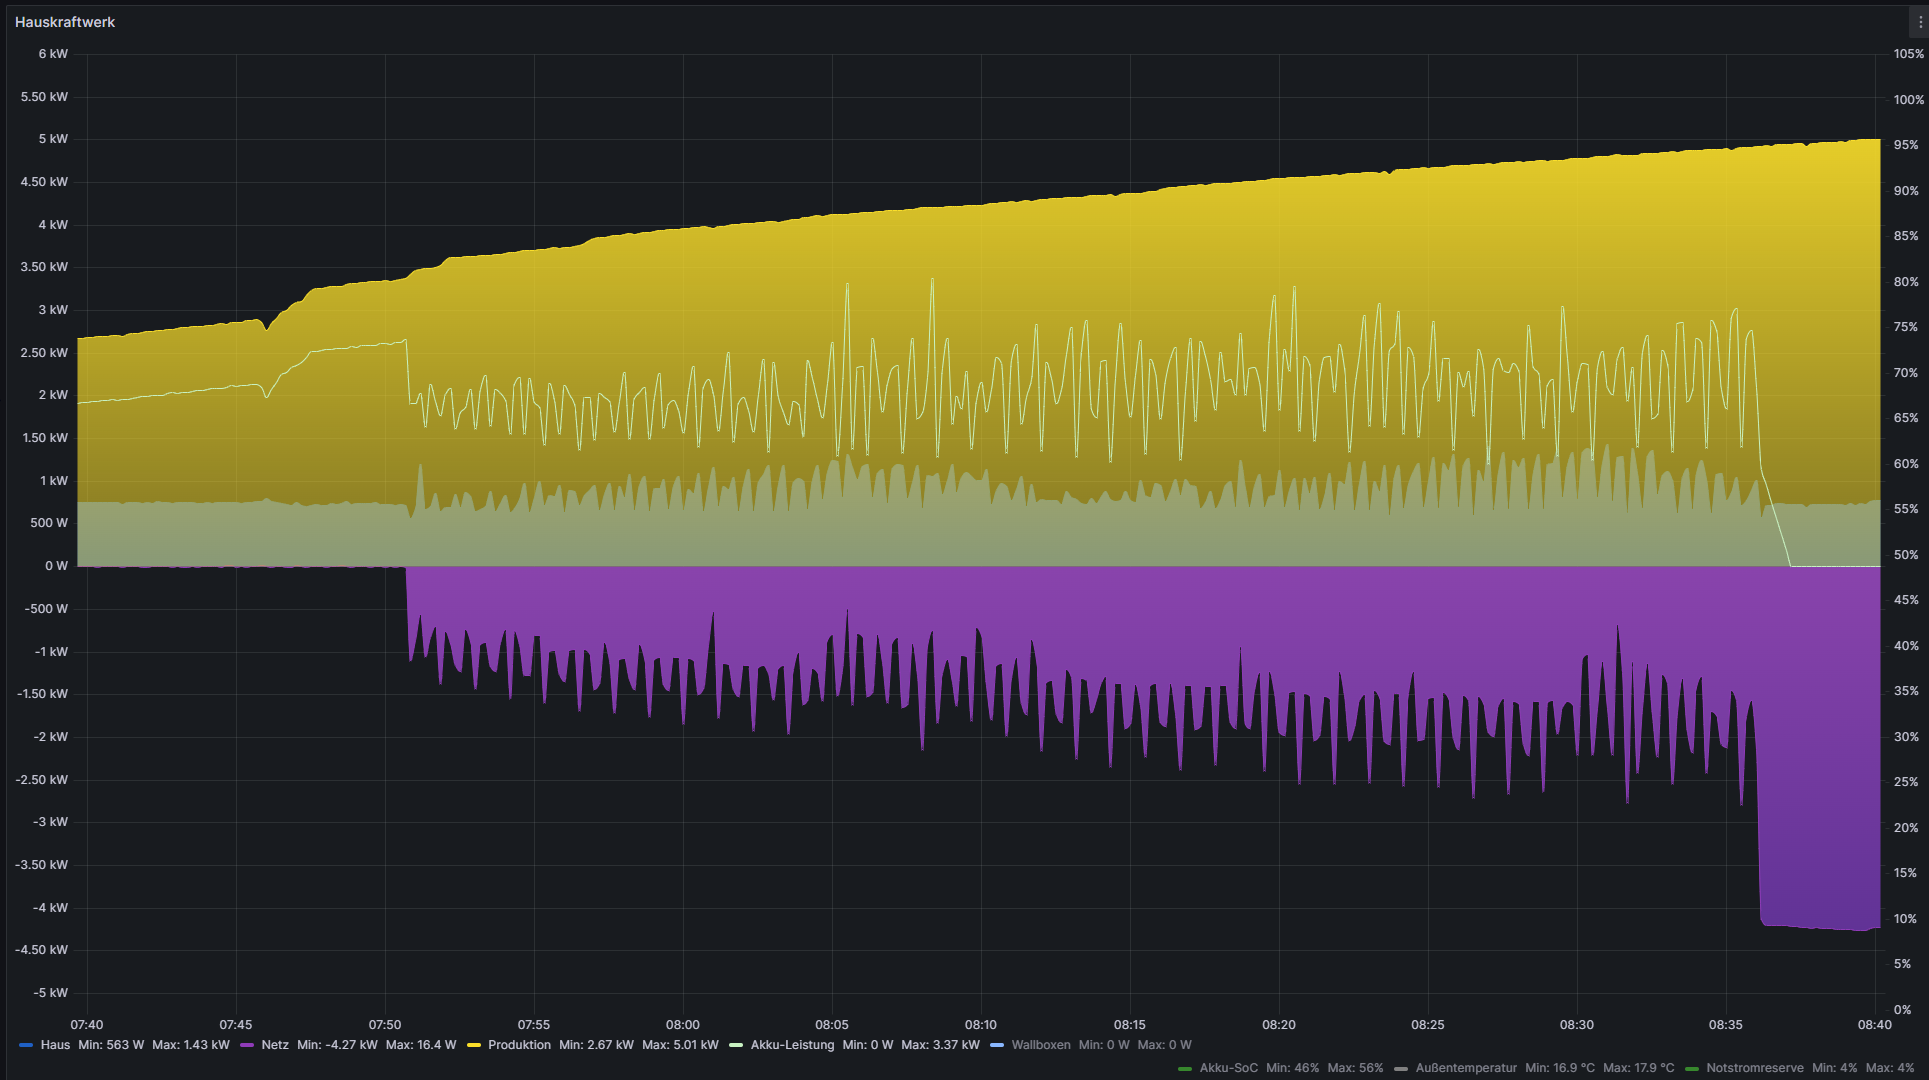The image size is (1929, 1080).
Task: Click the blue Haus color swatch
Action: click(26, 1045)
